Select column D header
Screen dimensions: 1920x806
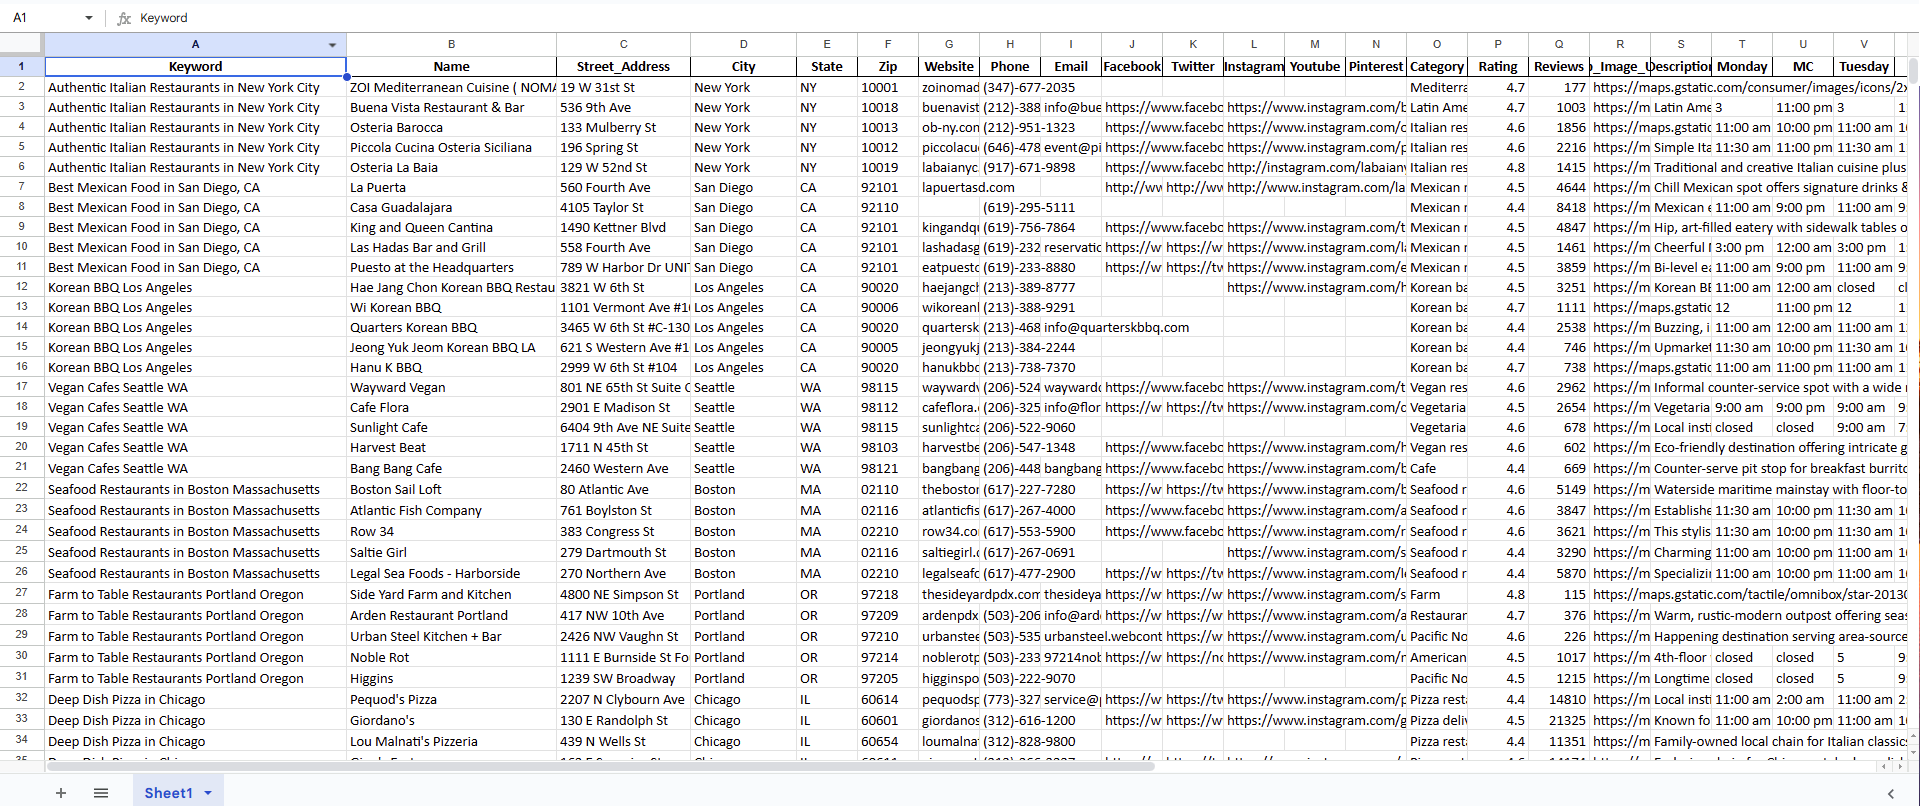(x=743, y=45)
